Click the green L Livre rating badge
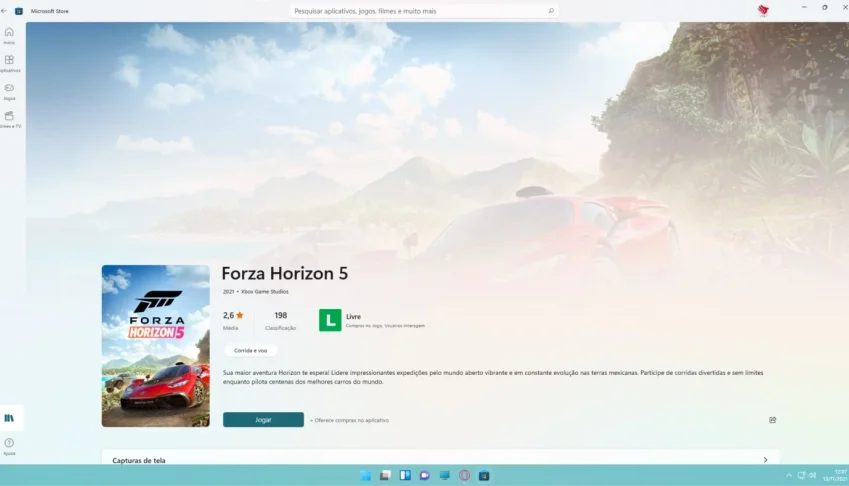This screenshot has height=486, width=849. (x=330, y=320)
